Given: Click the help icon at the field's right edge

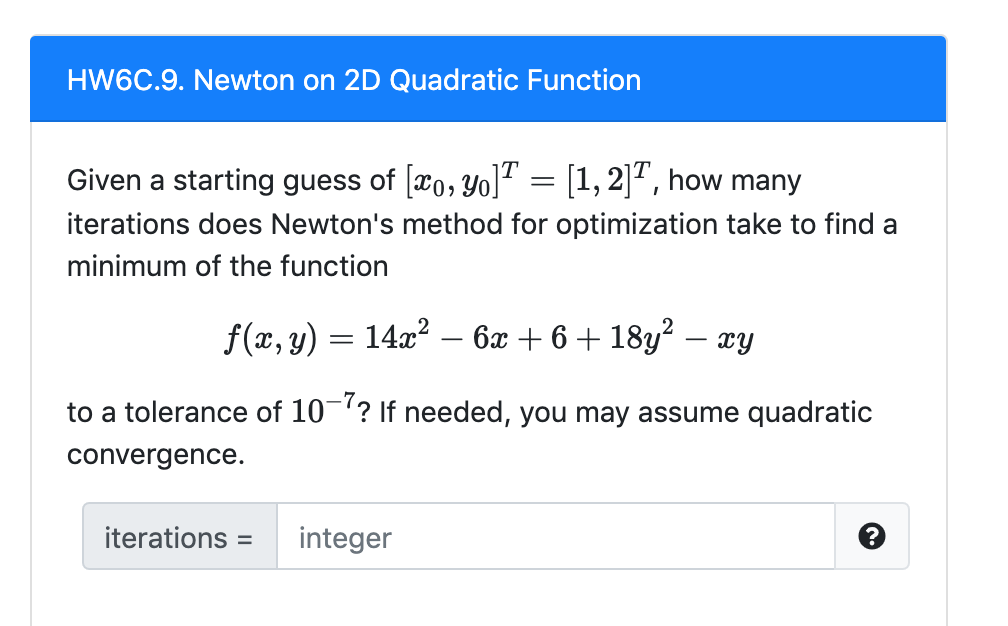Looking at the screenshot, I should [872, 537].
